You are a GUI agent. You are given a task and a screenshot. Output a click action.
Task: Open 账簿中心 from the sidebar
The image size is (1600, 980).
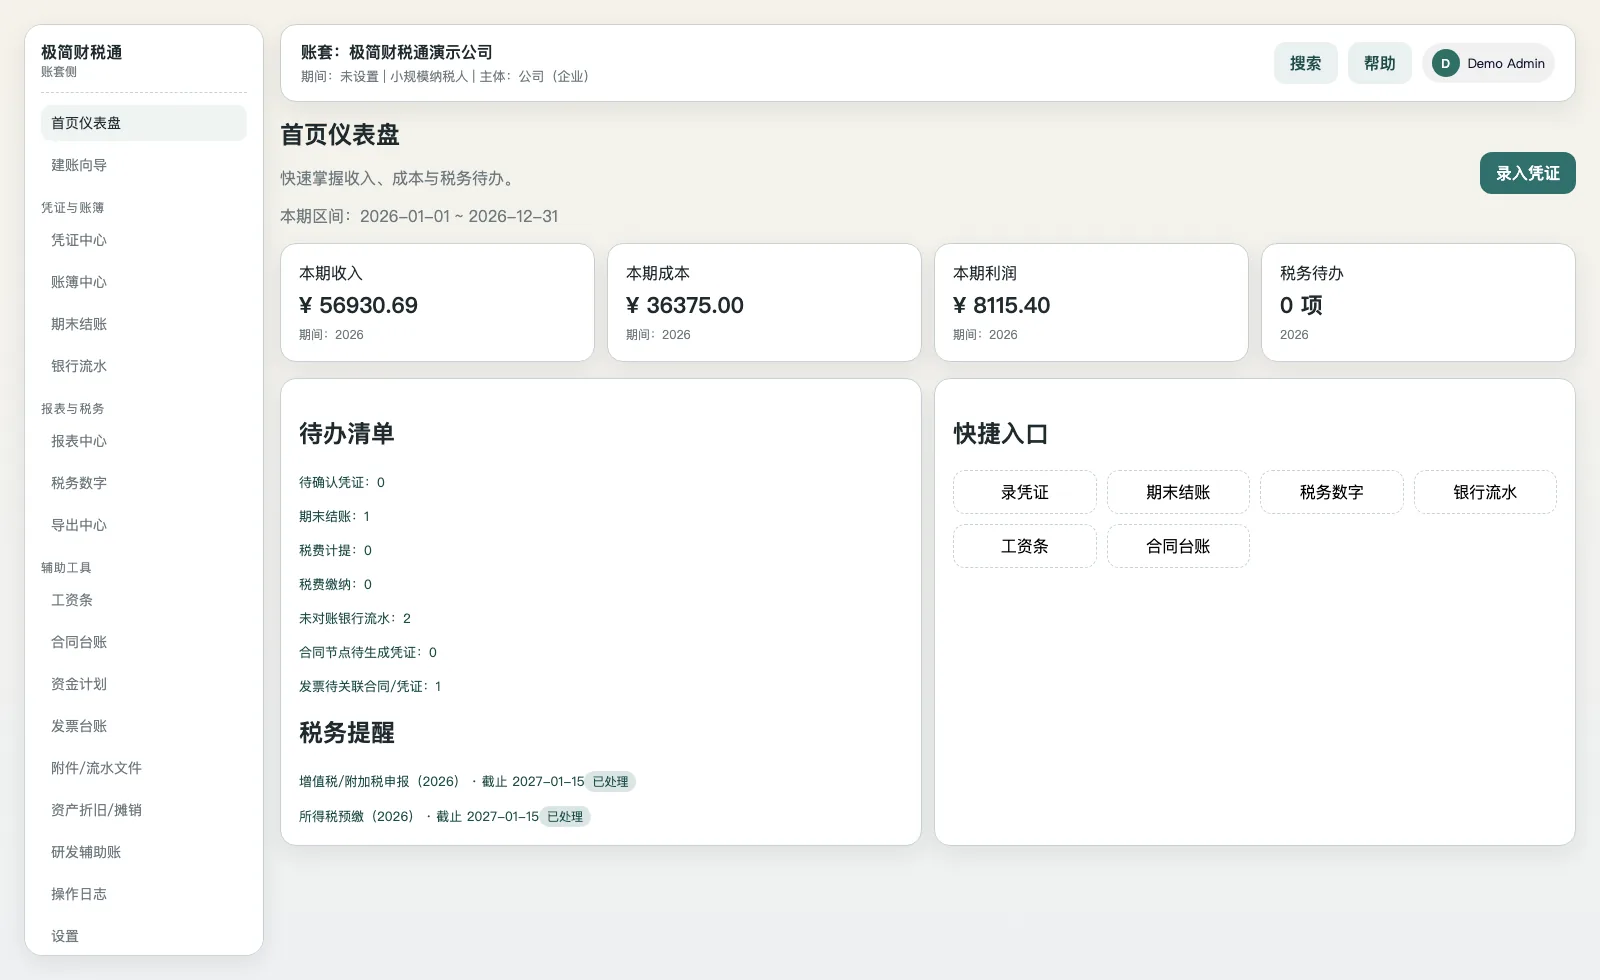coord(79,282)
